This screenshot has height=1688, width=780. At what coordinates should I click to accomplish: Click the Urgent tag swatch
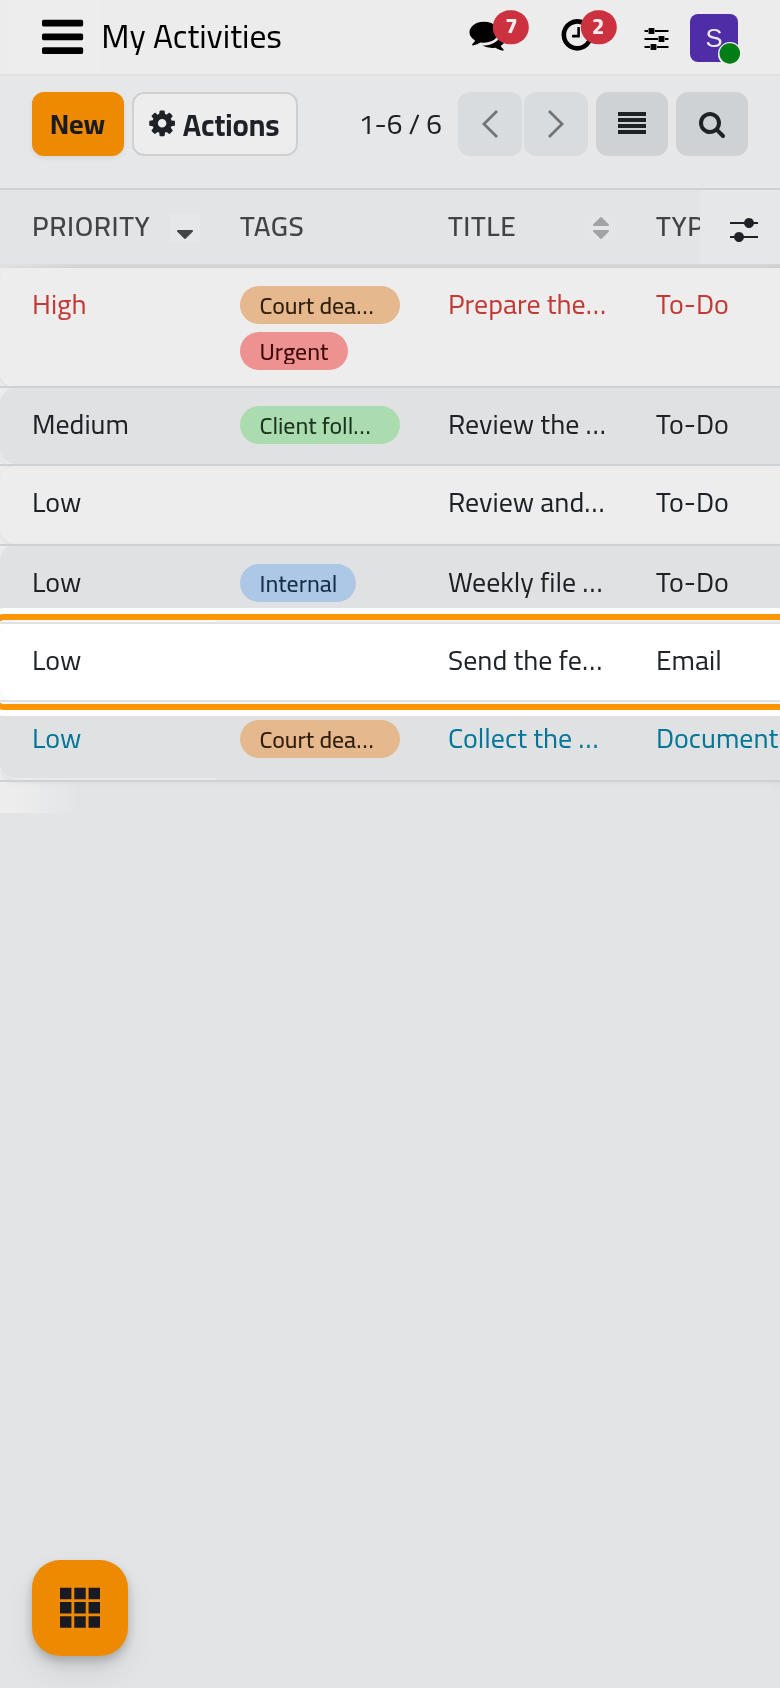point(294,352)
